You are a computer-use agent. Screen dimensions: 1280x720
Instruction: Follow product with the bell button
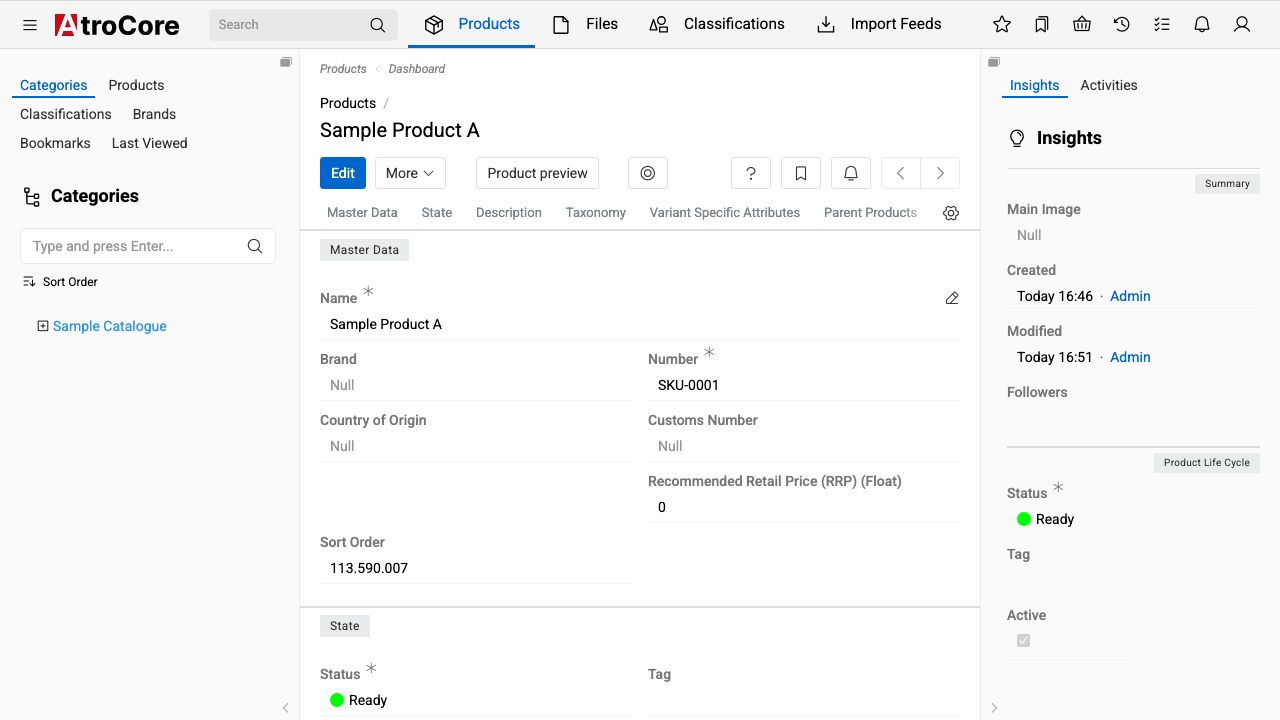[851, 173]
